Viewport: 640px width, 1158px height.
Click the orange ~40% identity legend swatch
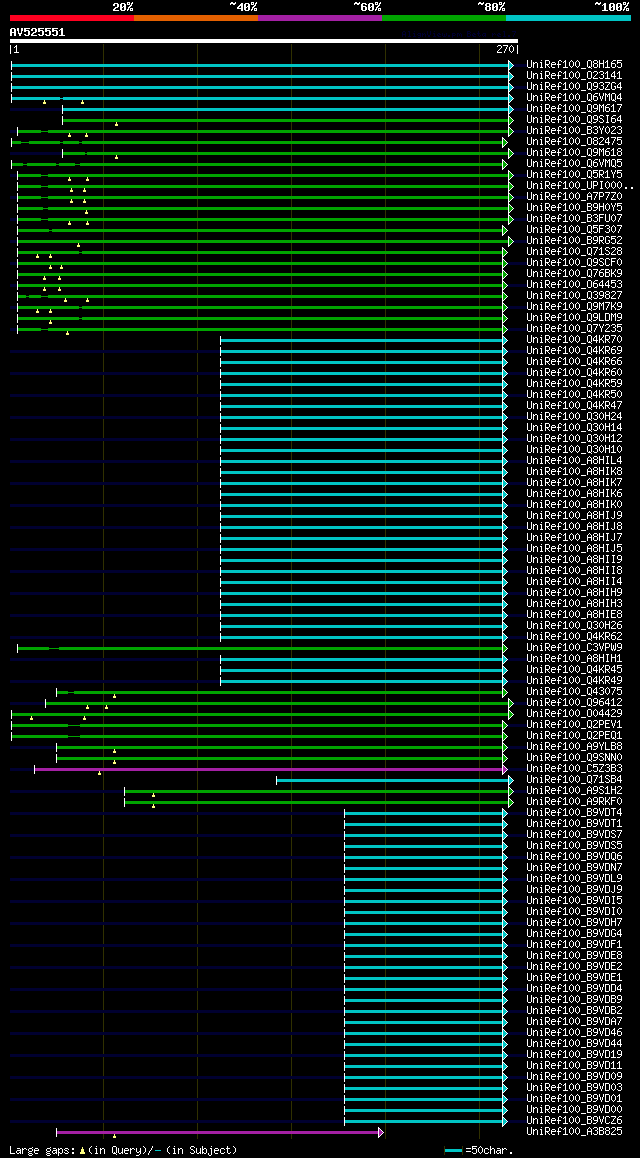[196, 17]
